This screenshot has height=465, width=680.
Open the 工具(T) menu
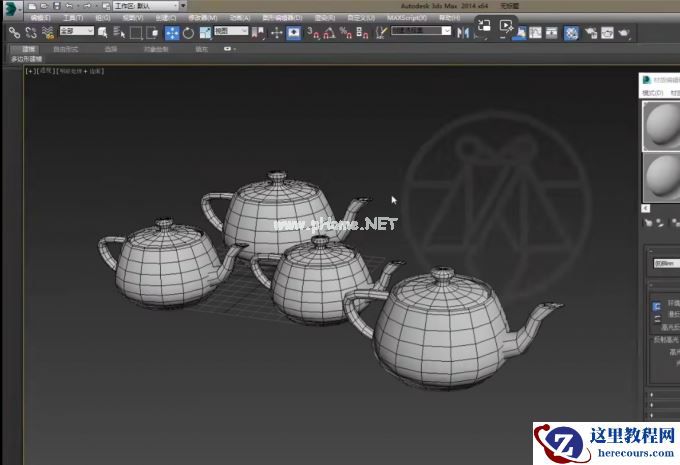(x=73, y=18)
